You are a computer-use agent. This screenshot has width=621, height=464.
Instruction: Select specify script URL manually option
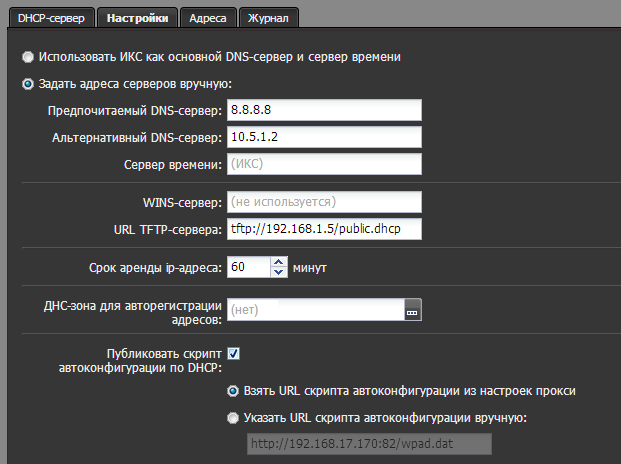(x=233, y=417)
